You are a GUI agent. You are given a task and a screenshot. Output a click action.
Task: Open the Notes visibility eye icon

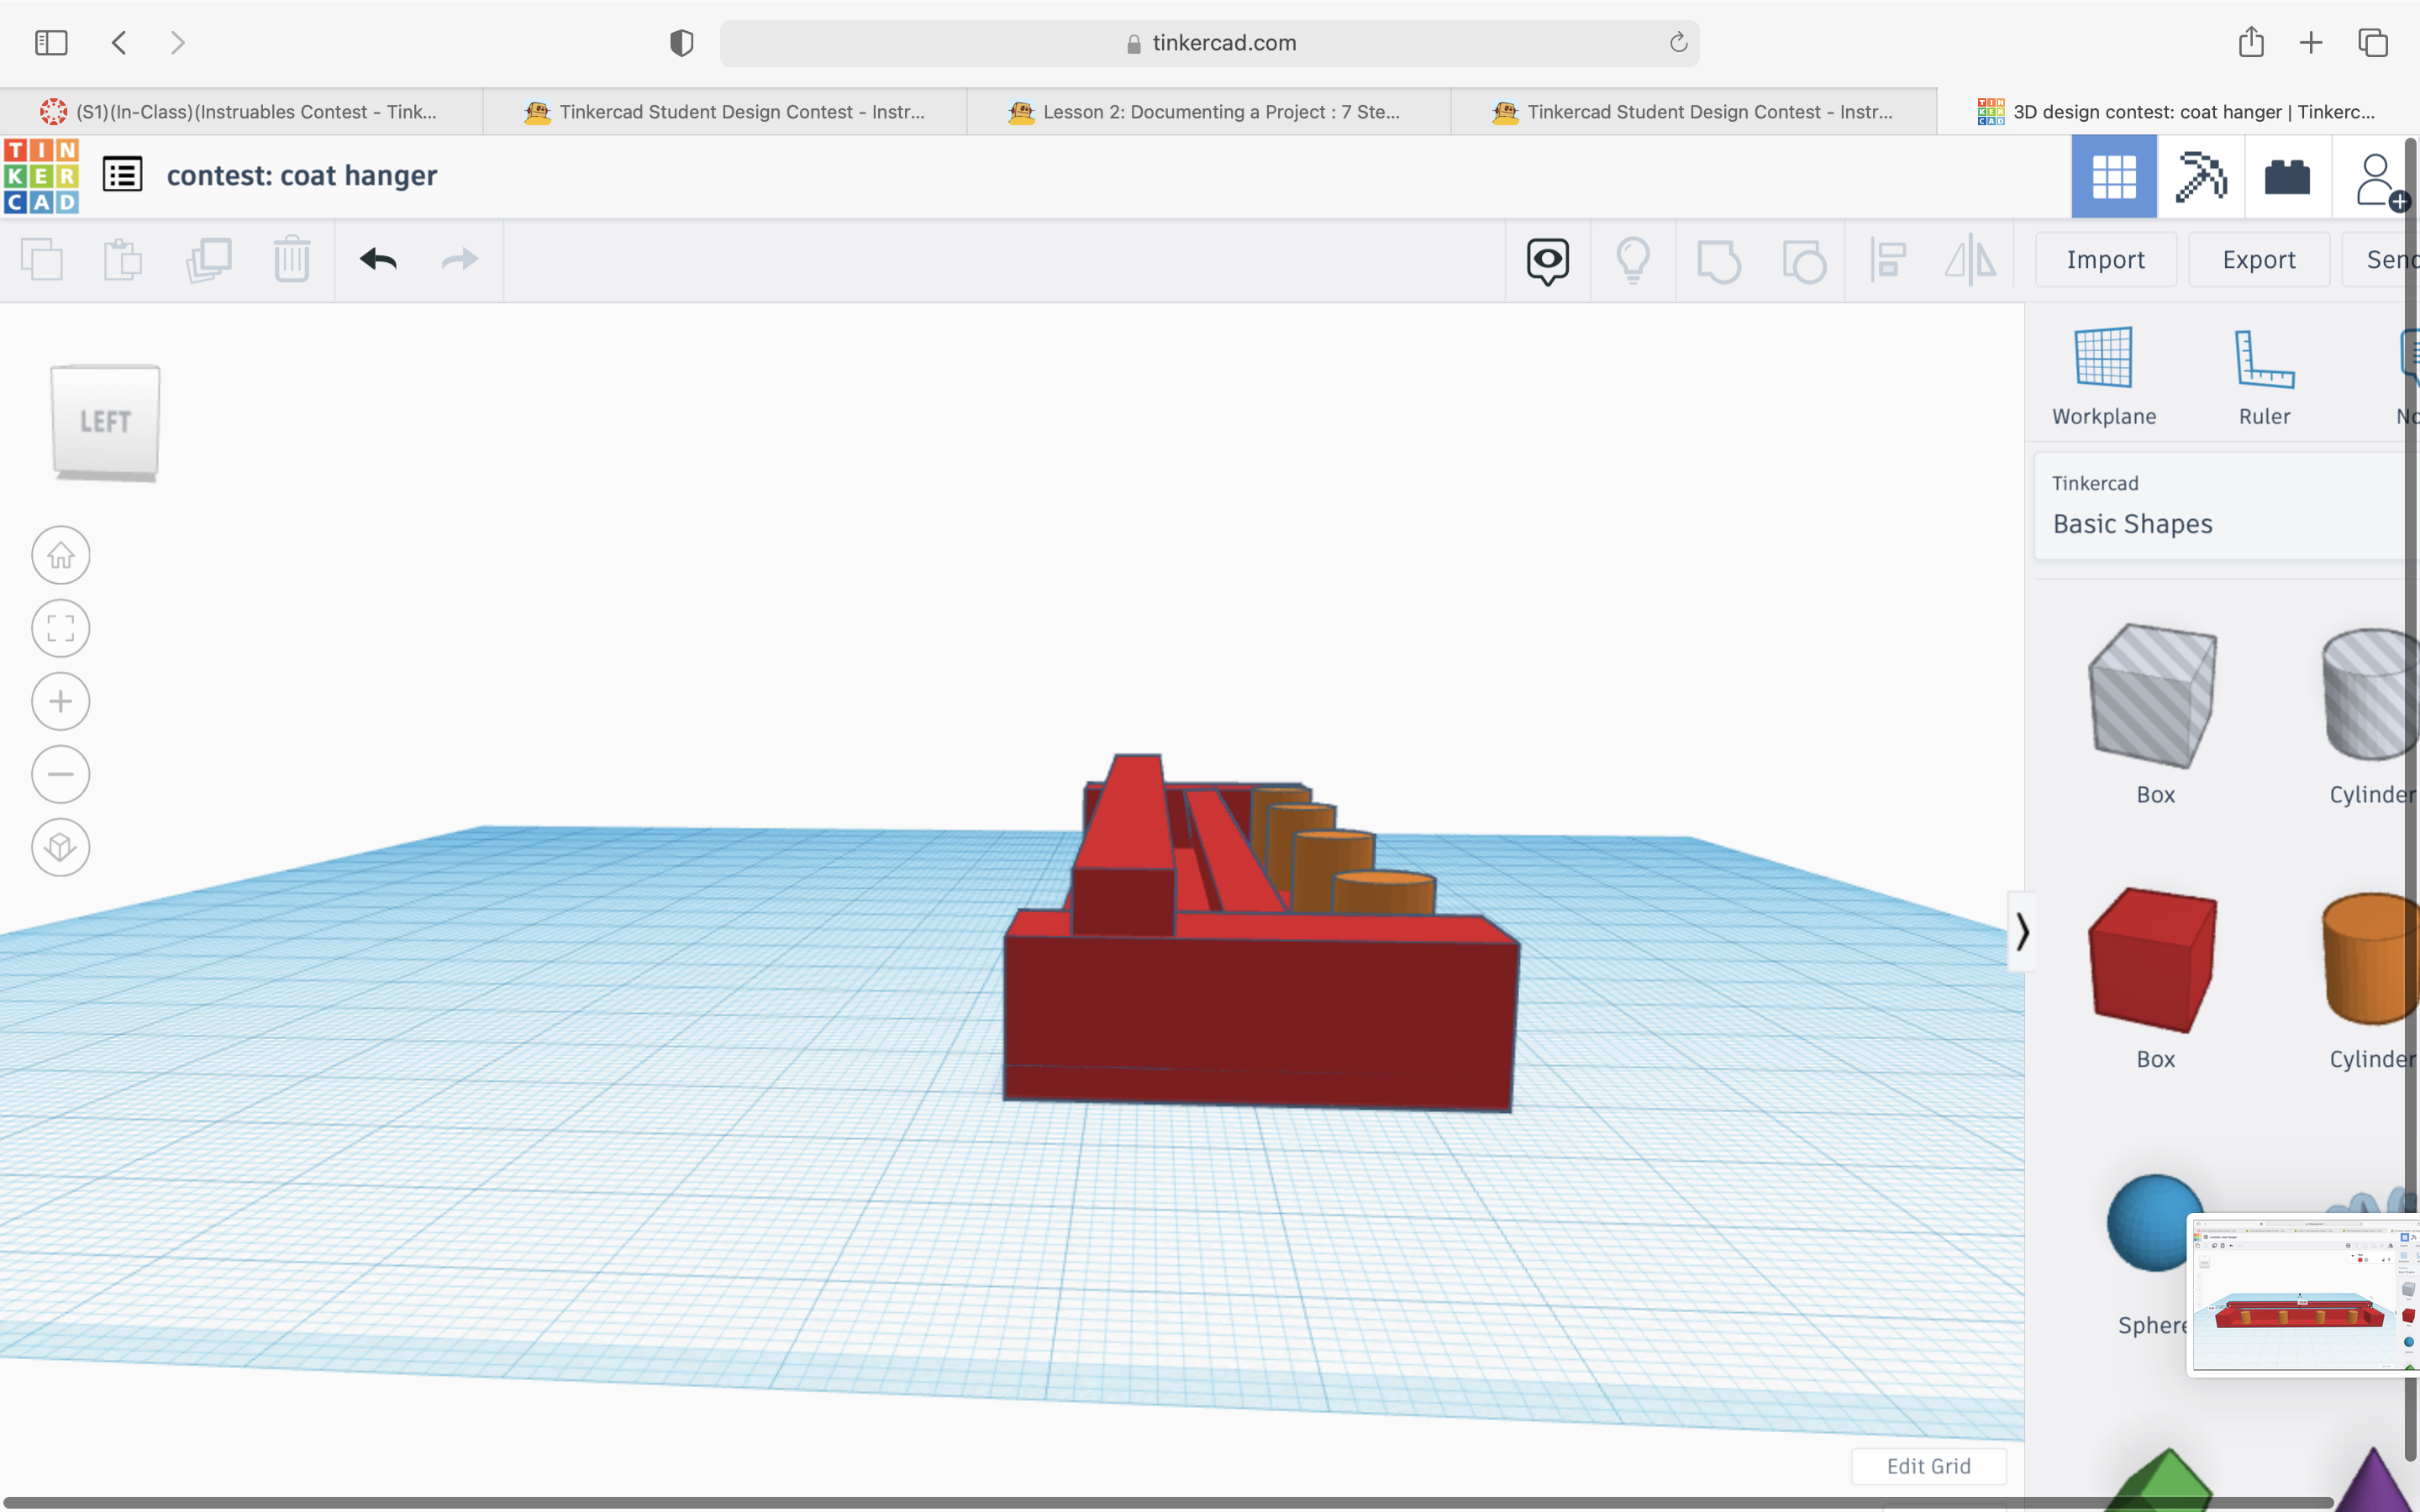tap(1547, 261)
